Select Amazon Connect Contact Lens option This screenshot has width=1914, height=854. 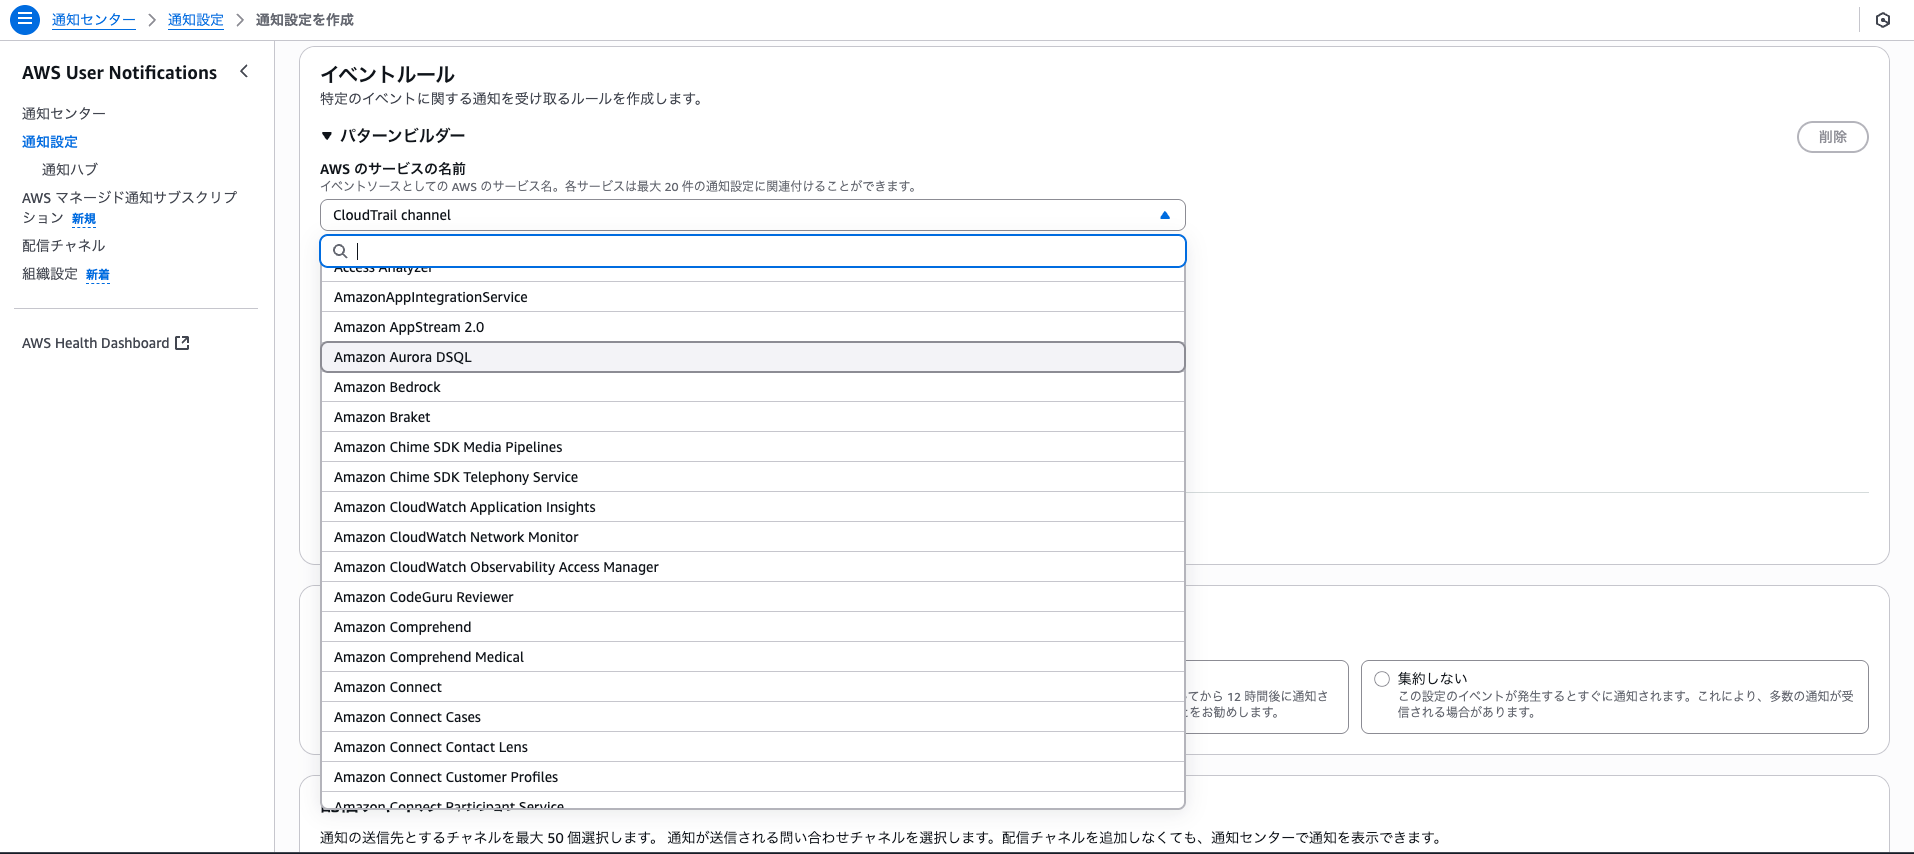pyautogui.click(x=752, y=747)
